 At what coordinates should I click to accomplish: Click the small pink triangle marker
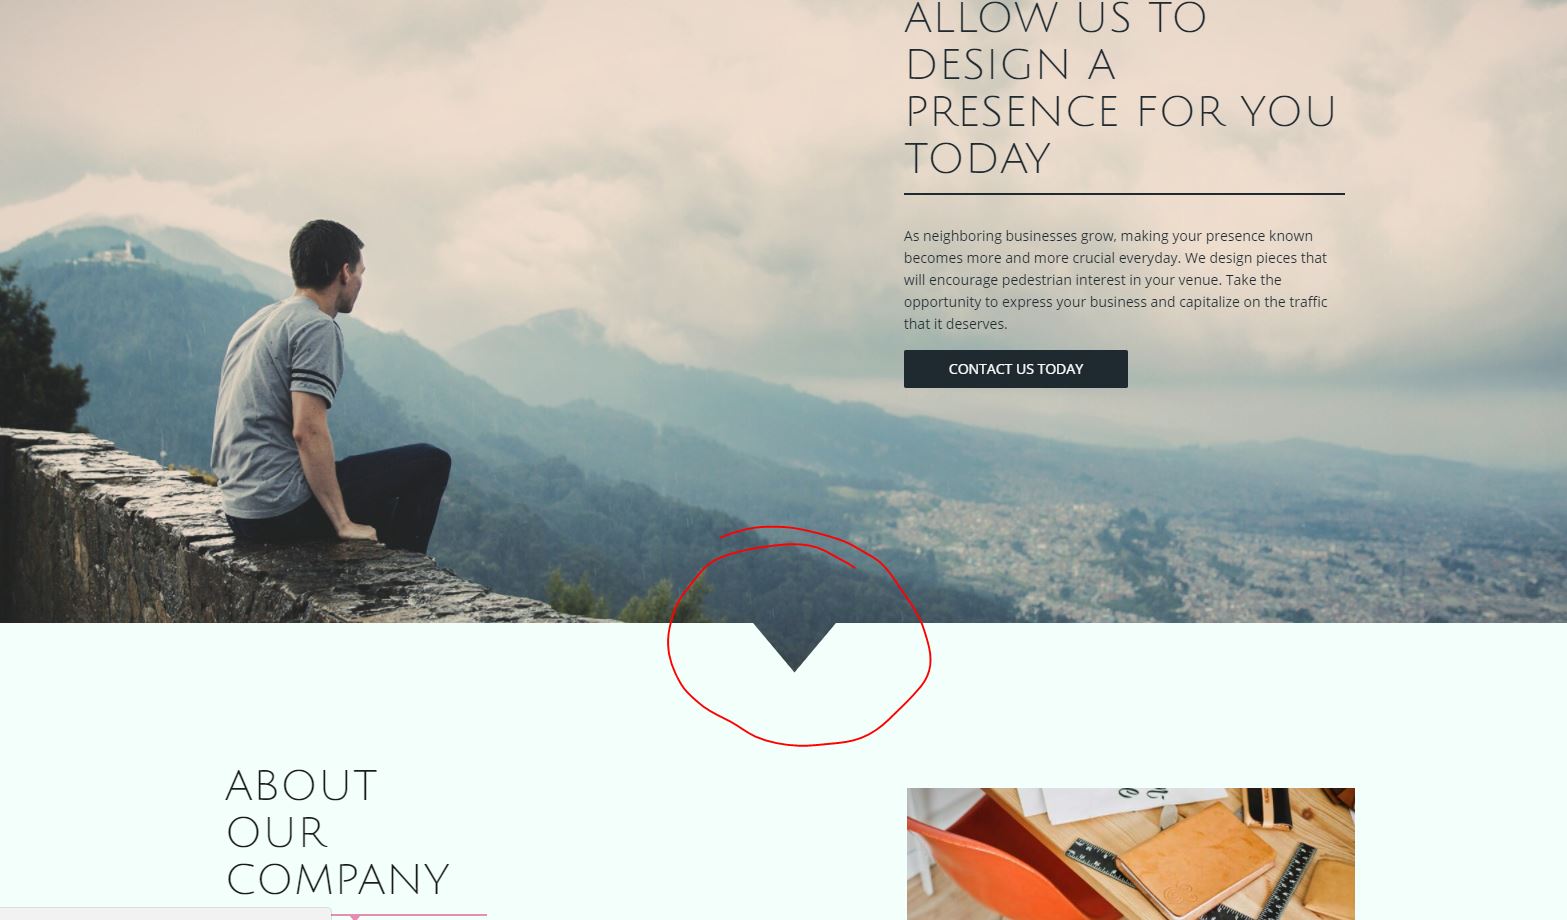[x=354, y=916]
